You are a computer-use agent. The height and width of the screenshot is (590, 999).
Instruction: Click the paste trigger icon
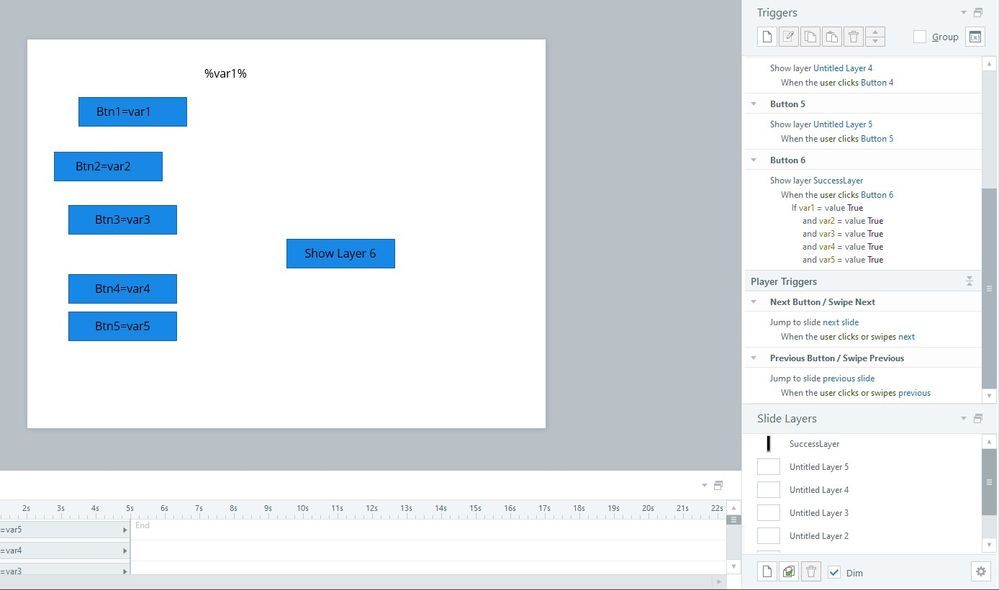click(832, 37)
